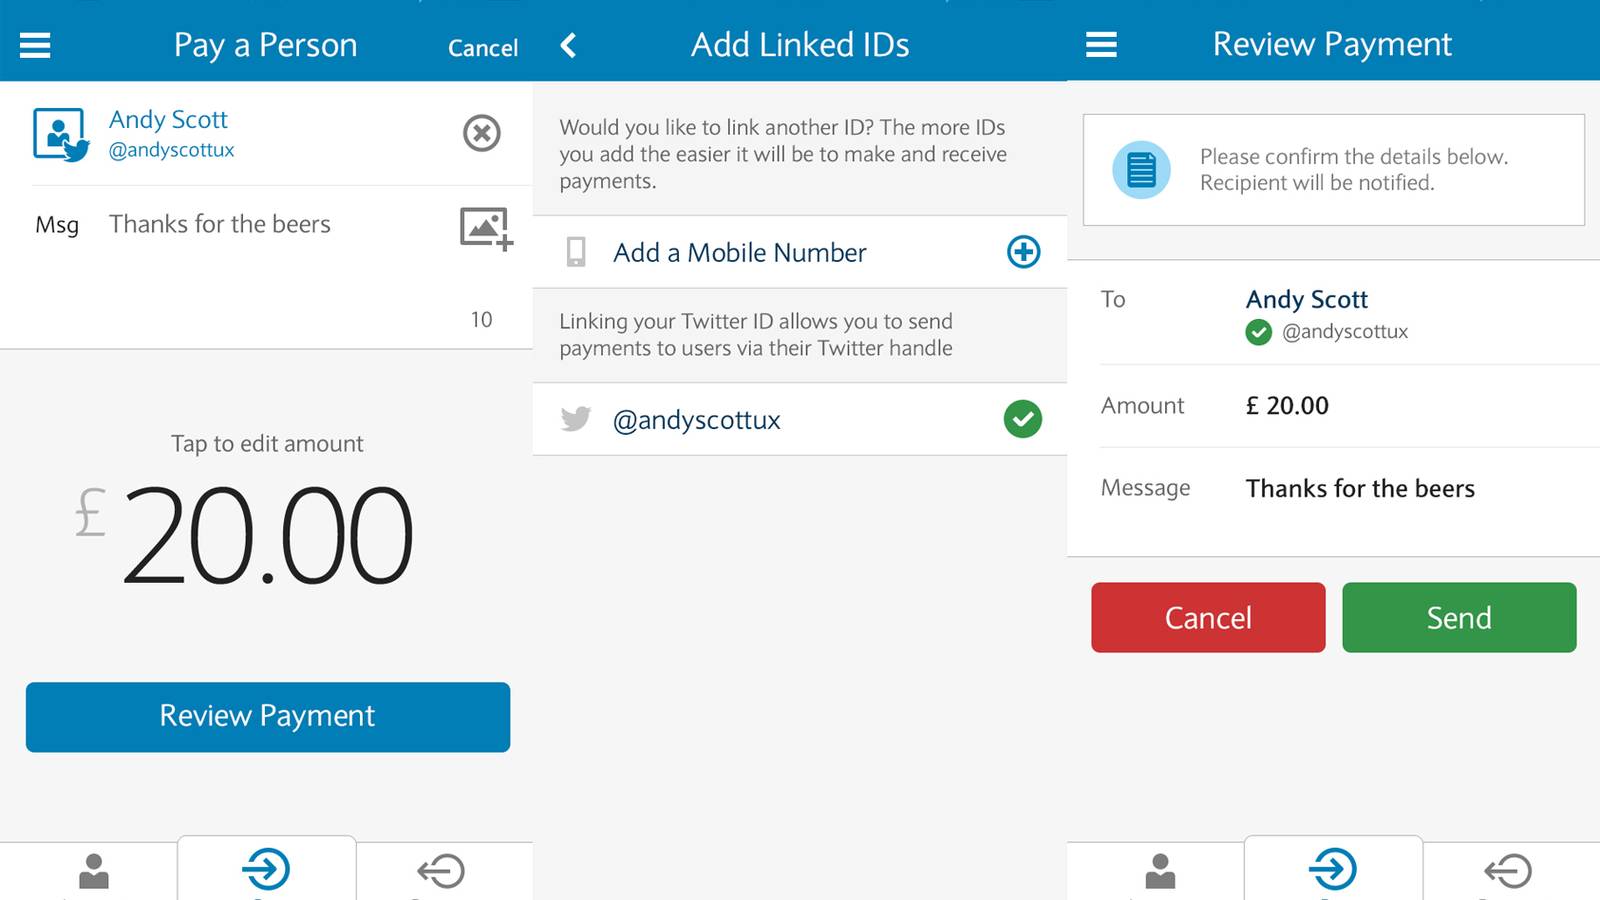Tap the @andyscottux linked Twitter ID text
Screen dimensions: 1600x900
(x=696, y=420)
